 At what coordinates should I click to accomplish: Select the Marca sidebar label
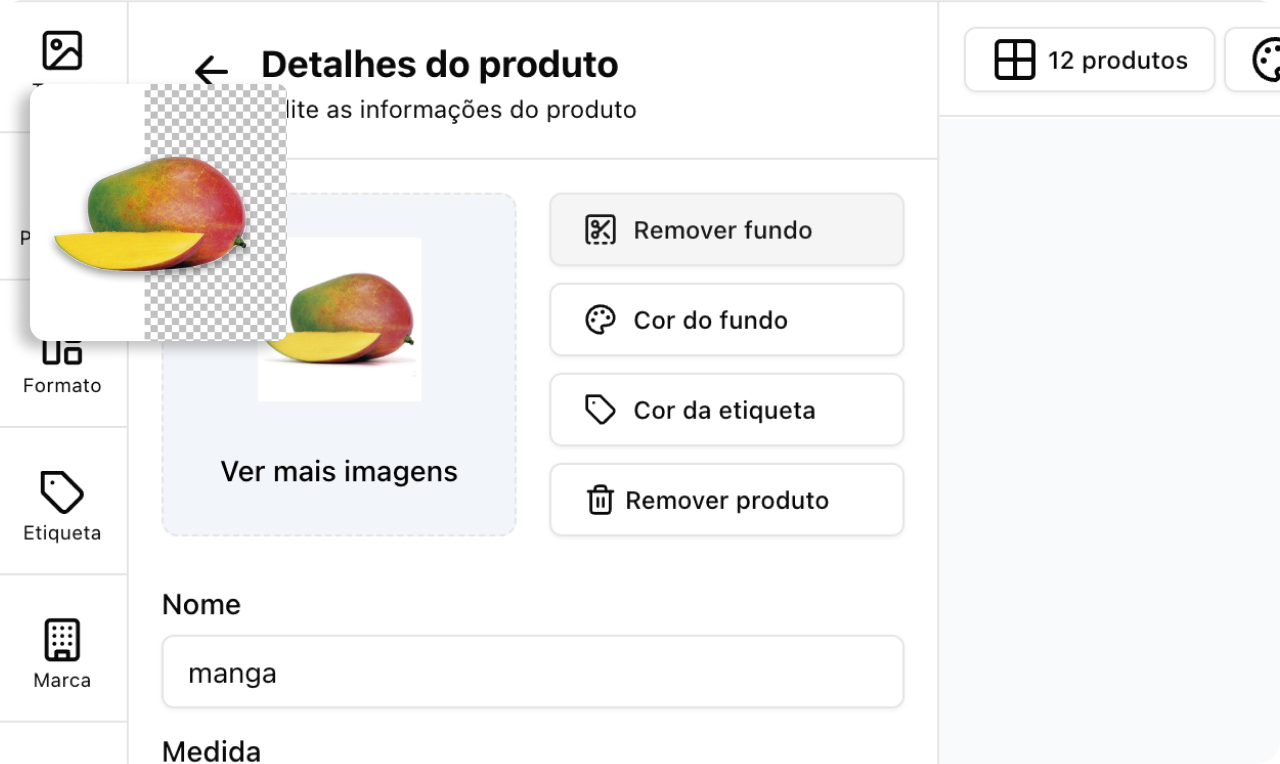click(x=62, y=680)
